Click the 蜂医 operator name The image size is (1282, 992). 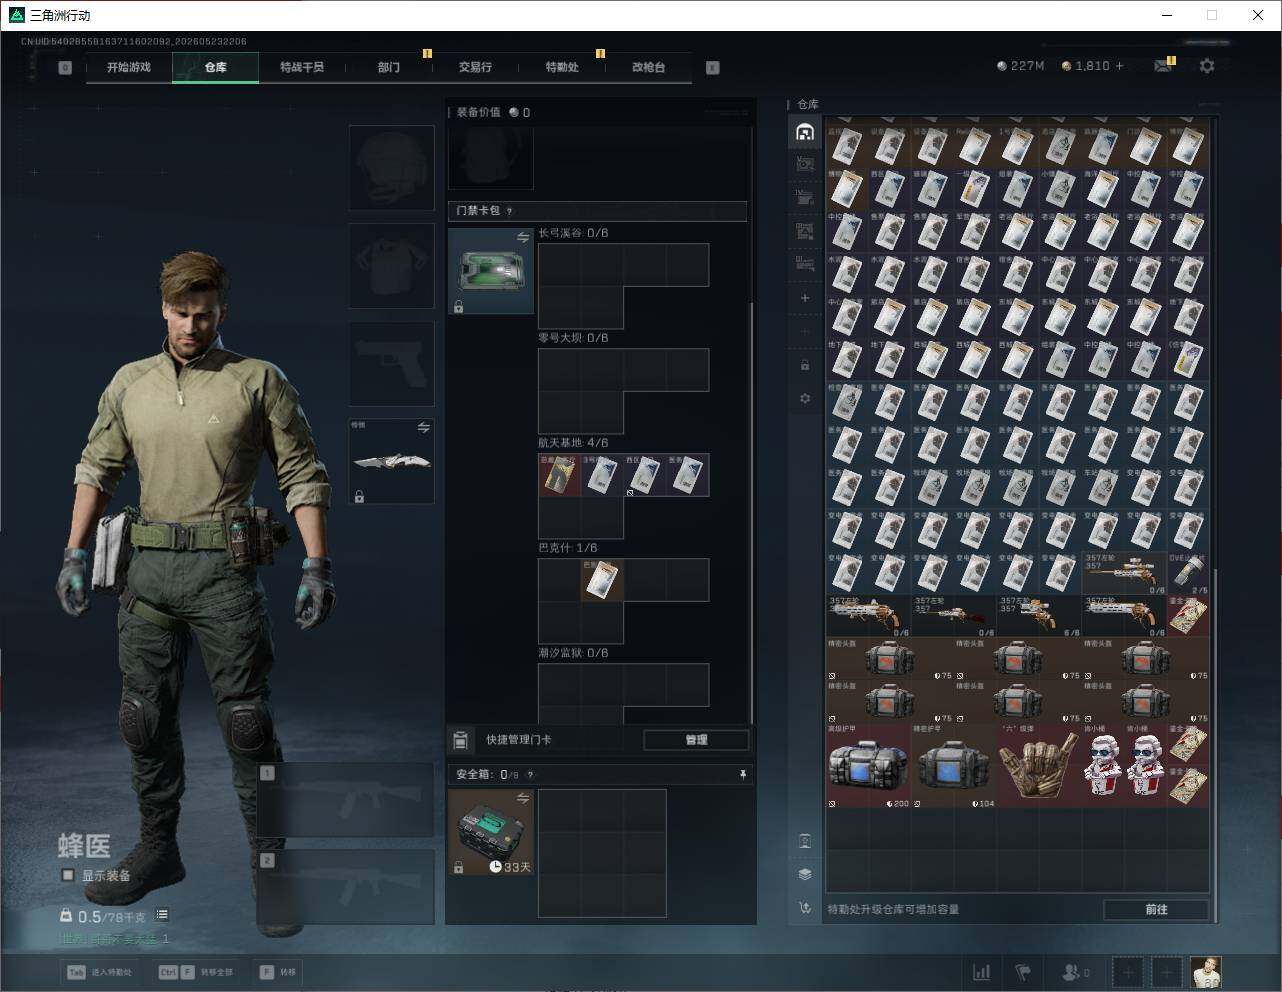coord(84,846)
